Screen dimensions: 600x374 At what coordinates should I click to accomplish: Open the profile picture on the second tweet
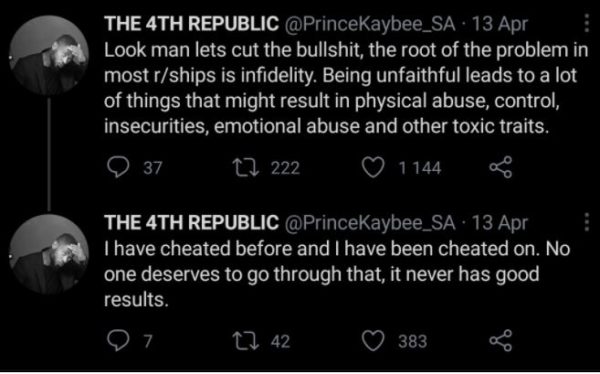tap(49, 254)
